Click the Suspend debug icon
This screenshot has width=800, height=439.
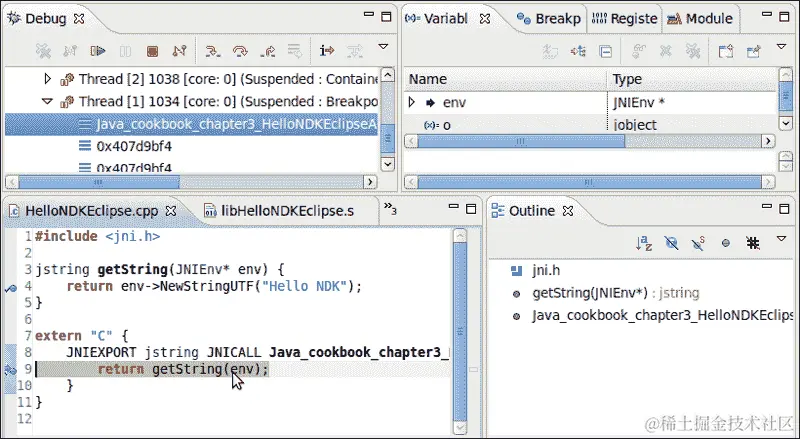point(125,51)
